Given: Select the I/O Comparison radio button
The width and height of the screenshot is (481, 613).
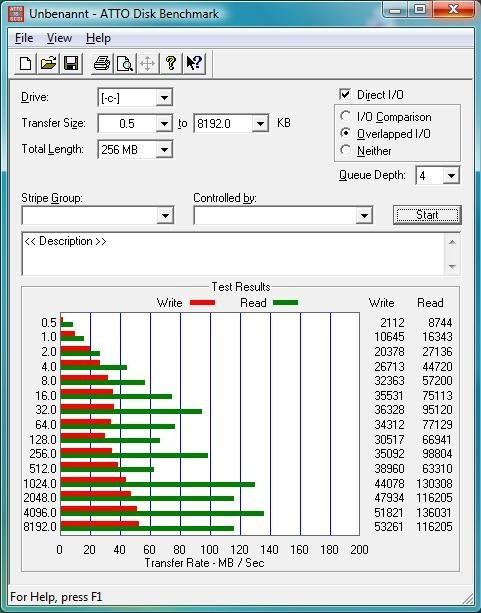Looking at the screenshot, I should click(x=345, y=116).
